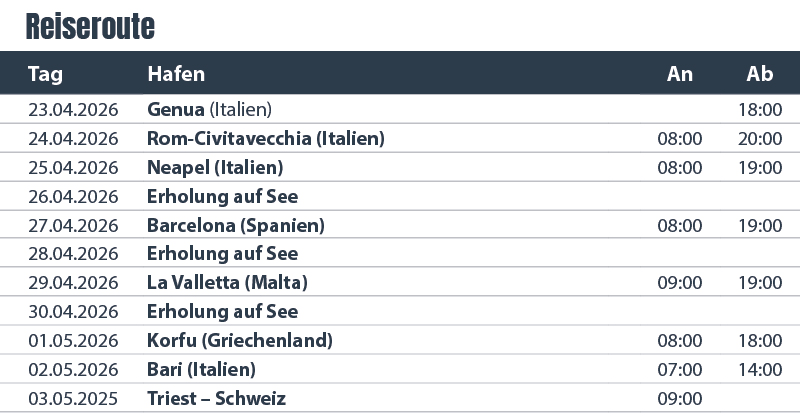
Task: Click the date 23.04.2026
Action: 73,108
